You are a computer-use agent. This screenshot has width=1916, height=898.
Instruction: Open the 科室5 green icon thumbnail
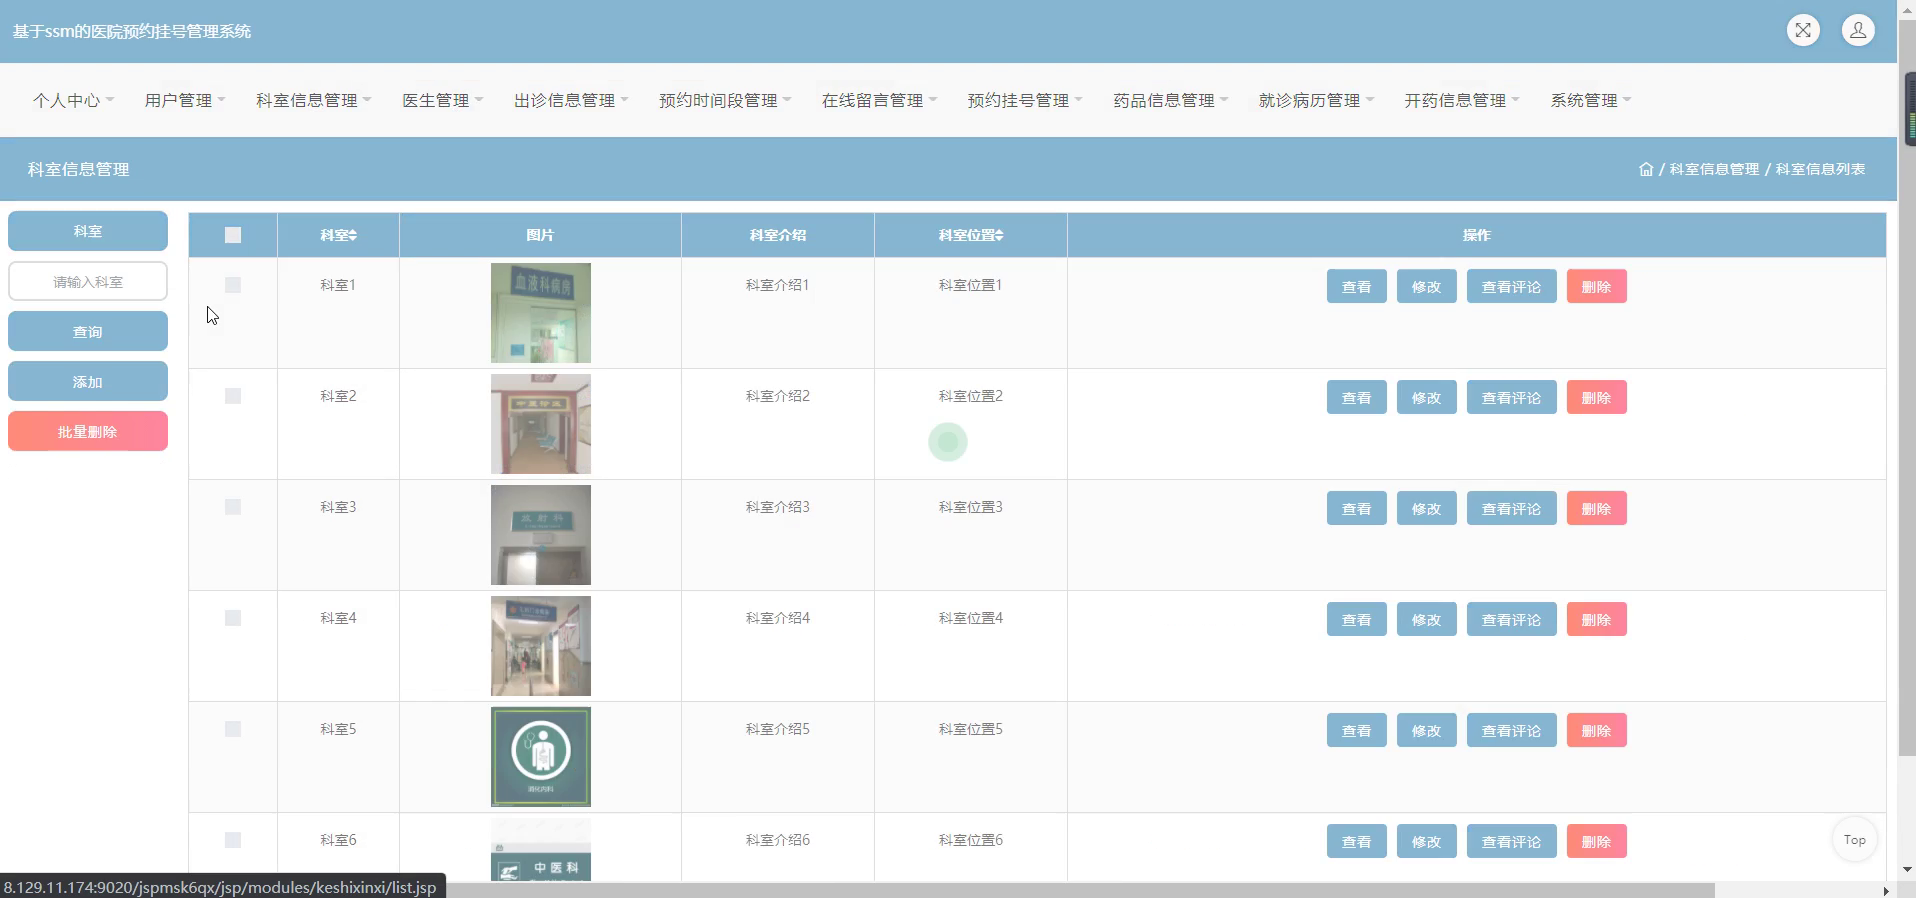coord(540,757)
